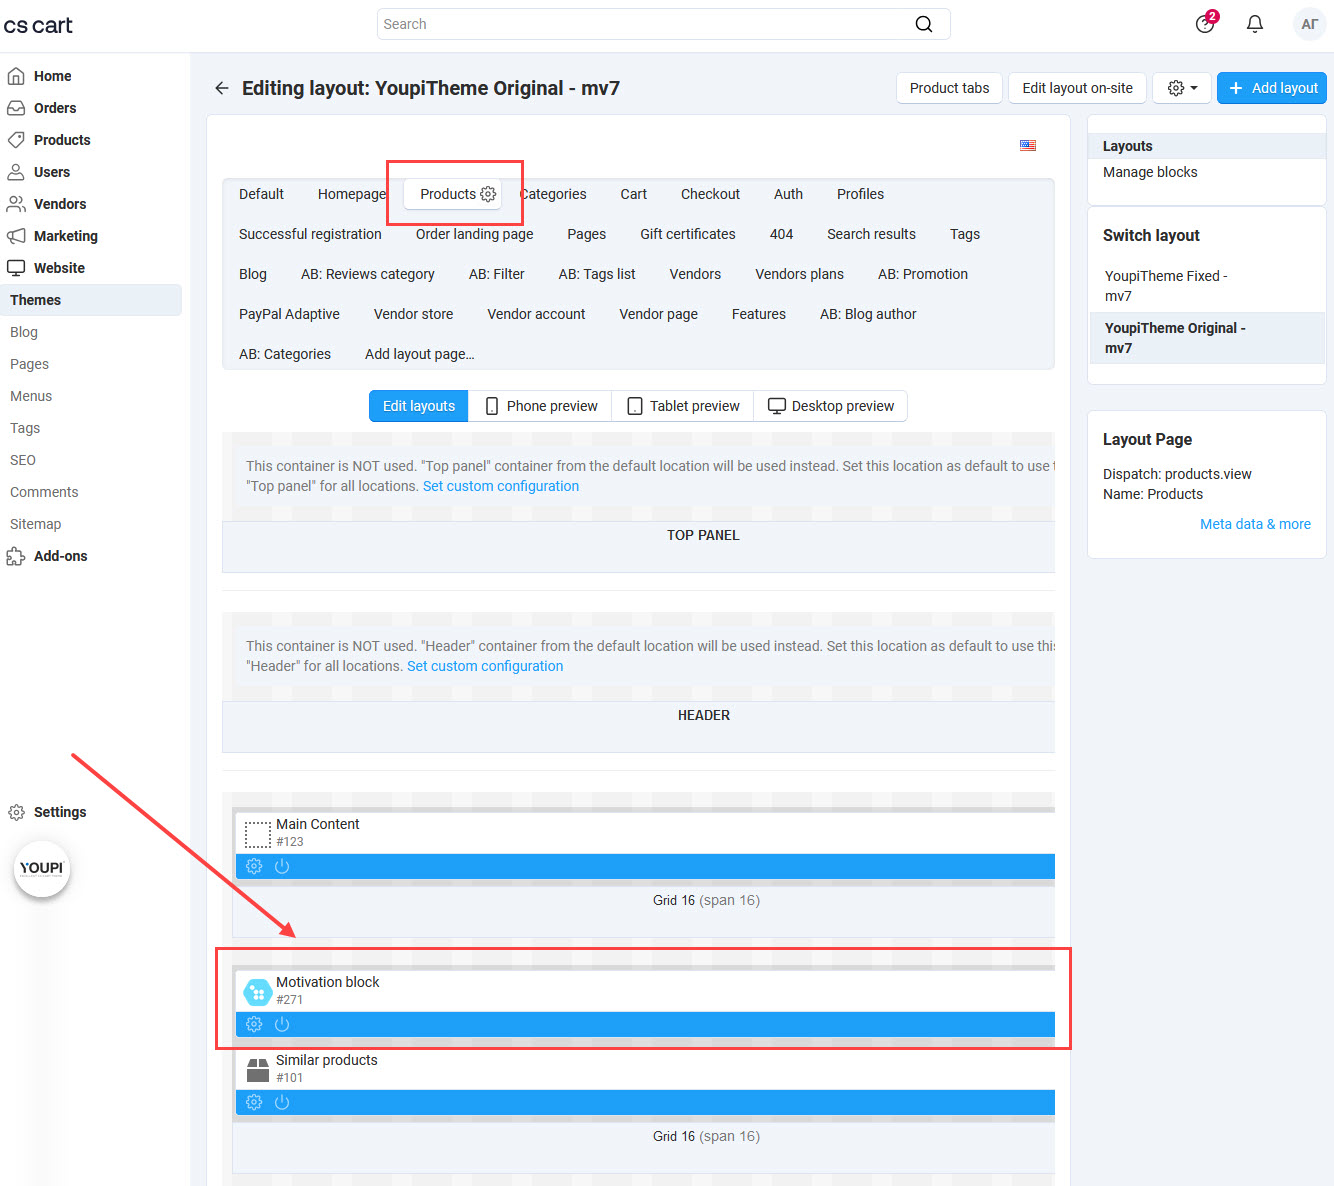Screen dimensions: 1334x1186
Task: Click the YOUPI round logo badge
Action: pos(41,868)
